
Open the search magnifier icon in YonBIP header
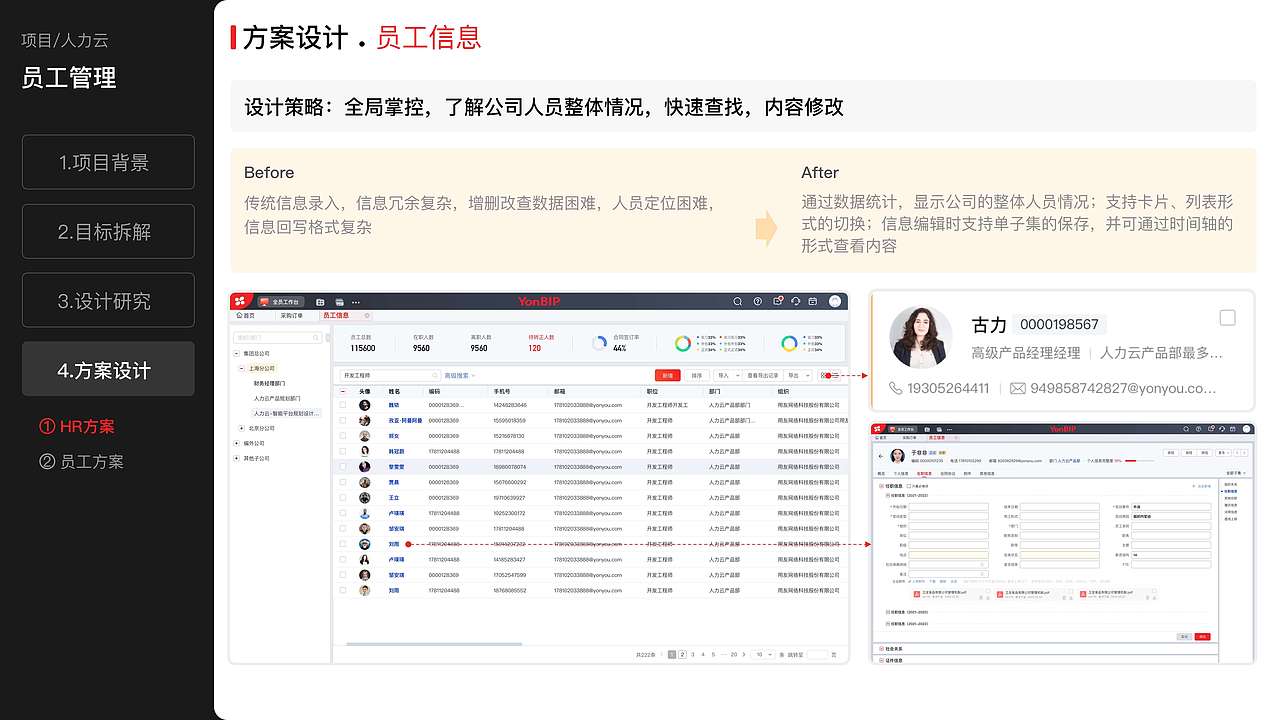736,301
